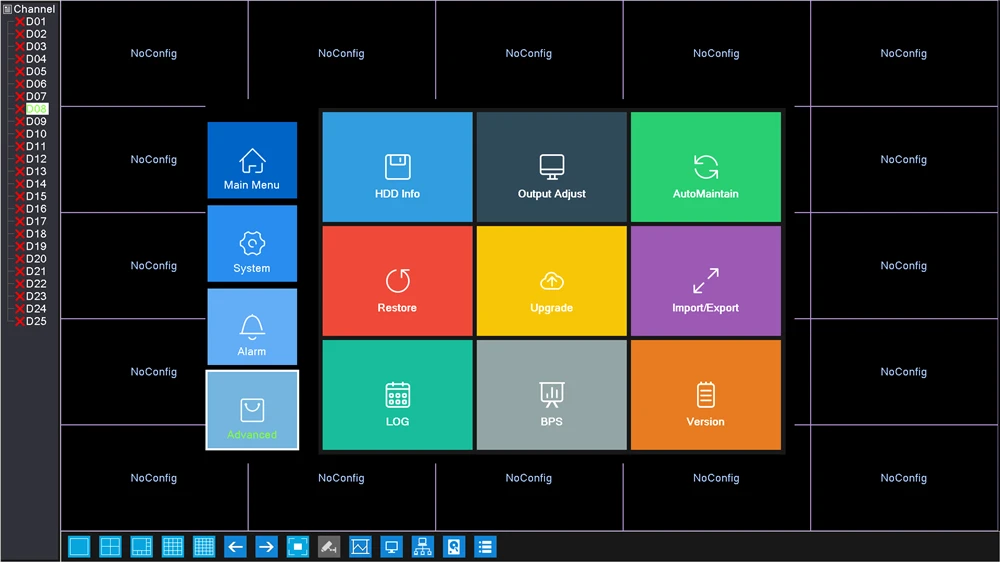This screenshot has height=562, width=1000.
Task: Open the HDD Info tile
Action: click(x=397, y=167)
